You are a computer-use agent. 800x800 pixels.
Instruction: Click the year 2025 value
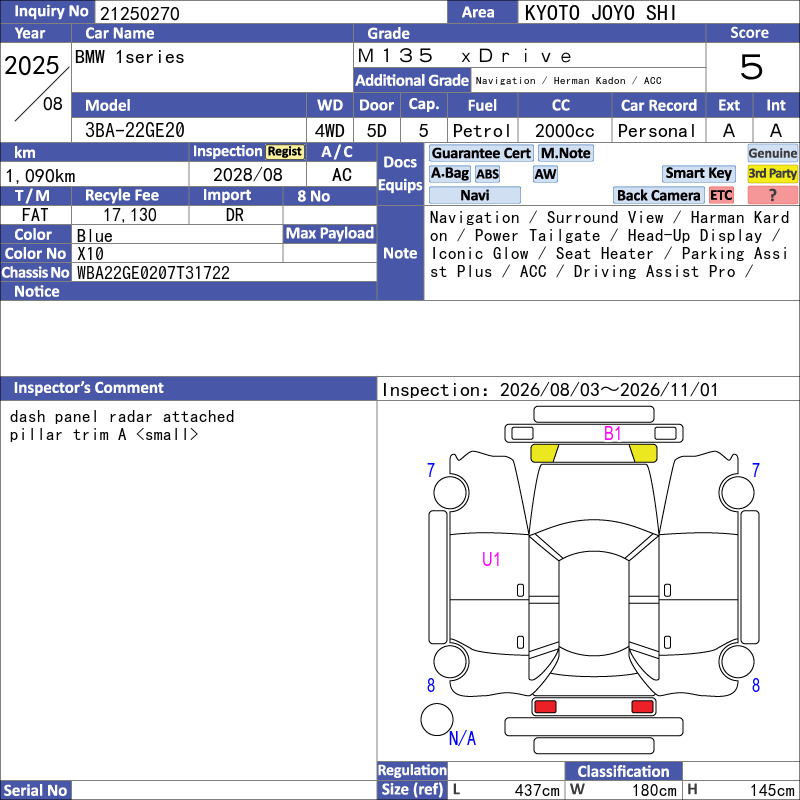[x=32, y=65]
